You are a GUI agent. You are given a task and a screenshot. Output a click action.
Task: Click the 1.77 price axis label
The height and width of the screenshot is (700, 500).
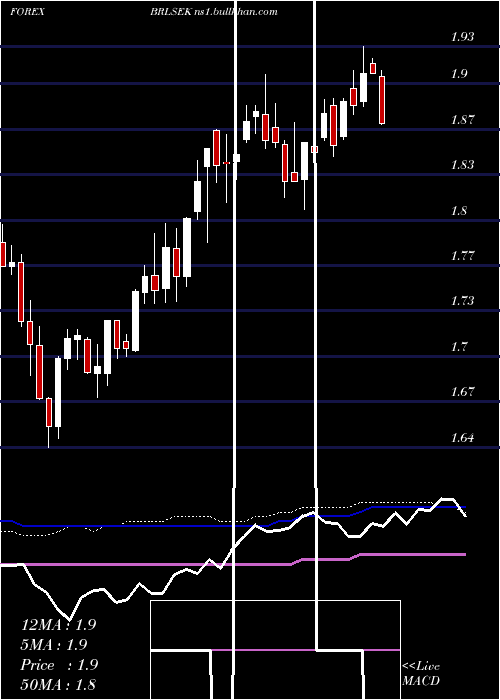click(x=462, y=256)
